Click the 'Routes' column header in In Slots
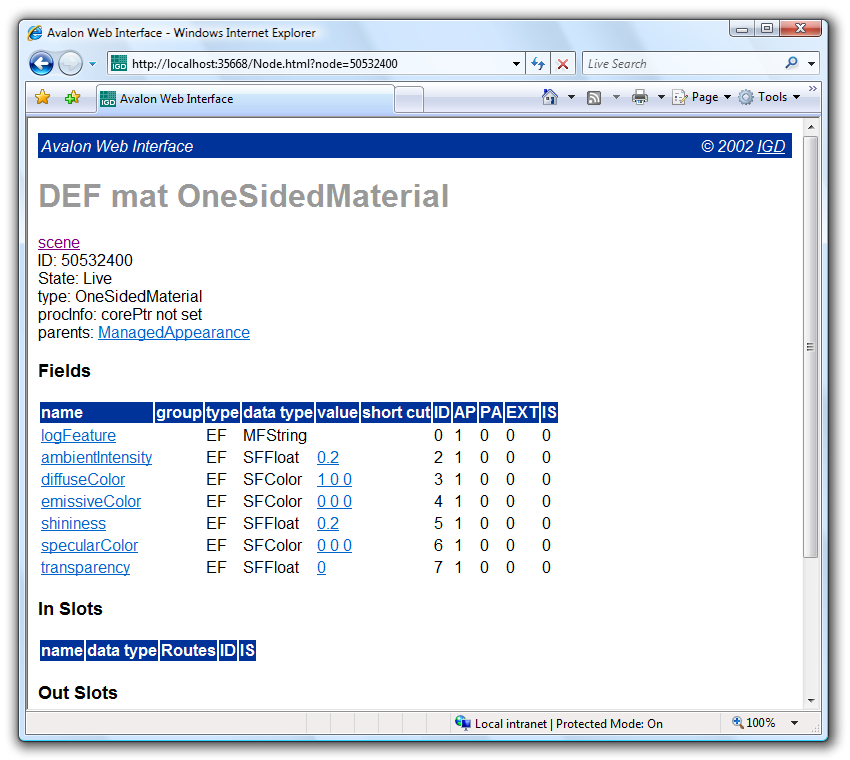The height and width of the screenshot is (760, 850). (188, 650)
